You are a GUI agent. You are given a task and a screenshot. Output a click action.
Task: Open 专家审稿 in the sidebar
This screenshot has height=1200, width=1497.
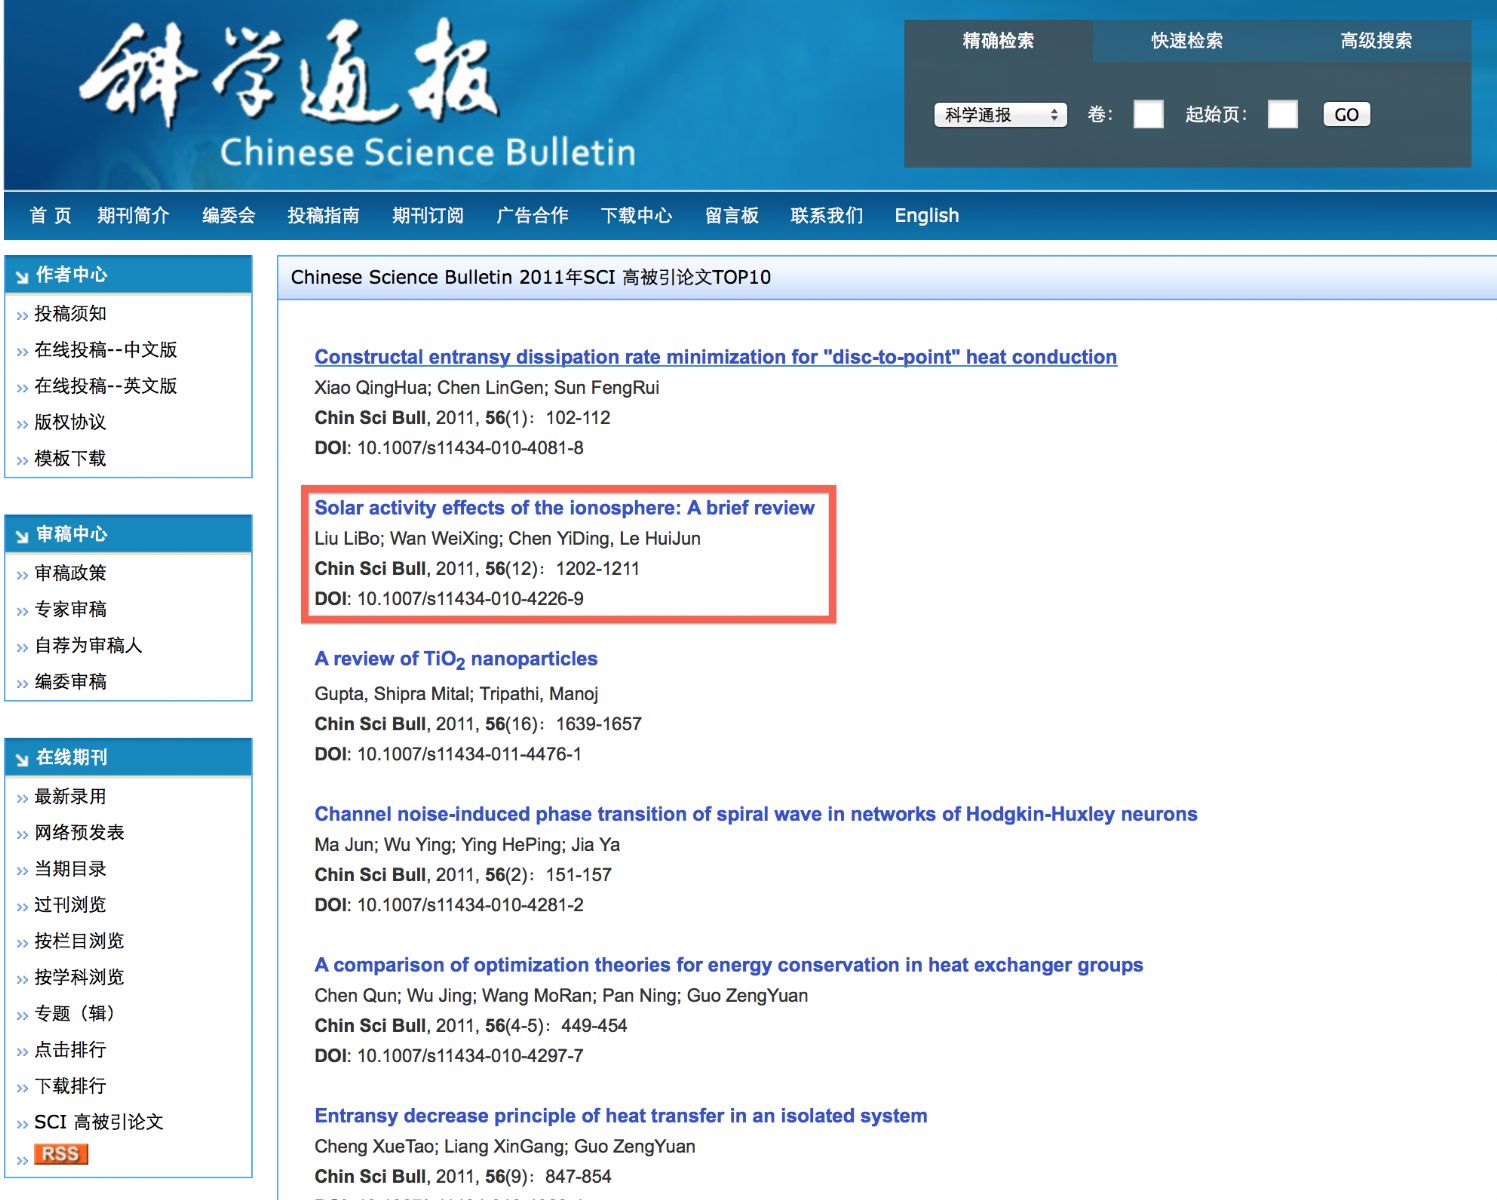(x=70, y=609)
